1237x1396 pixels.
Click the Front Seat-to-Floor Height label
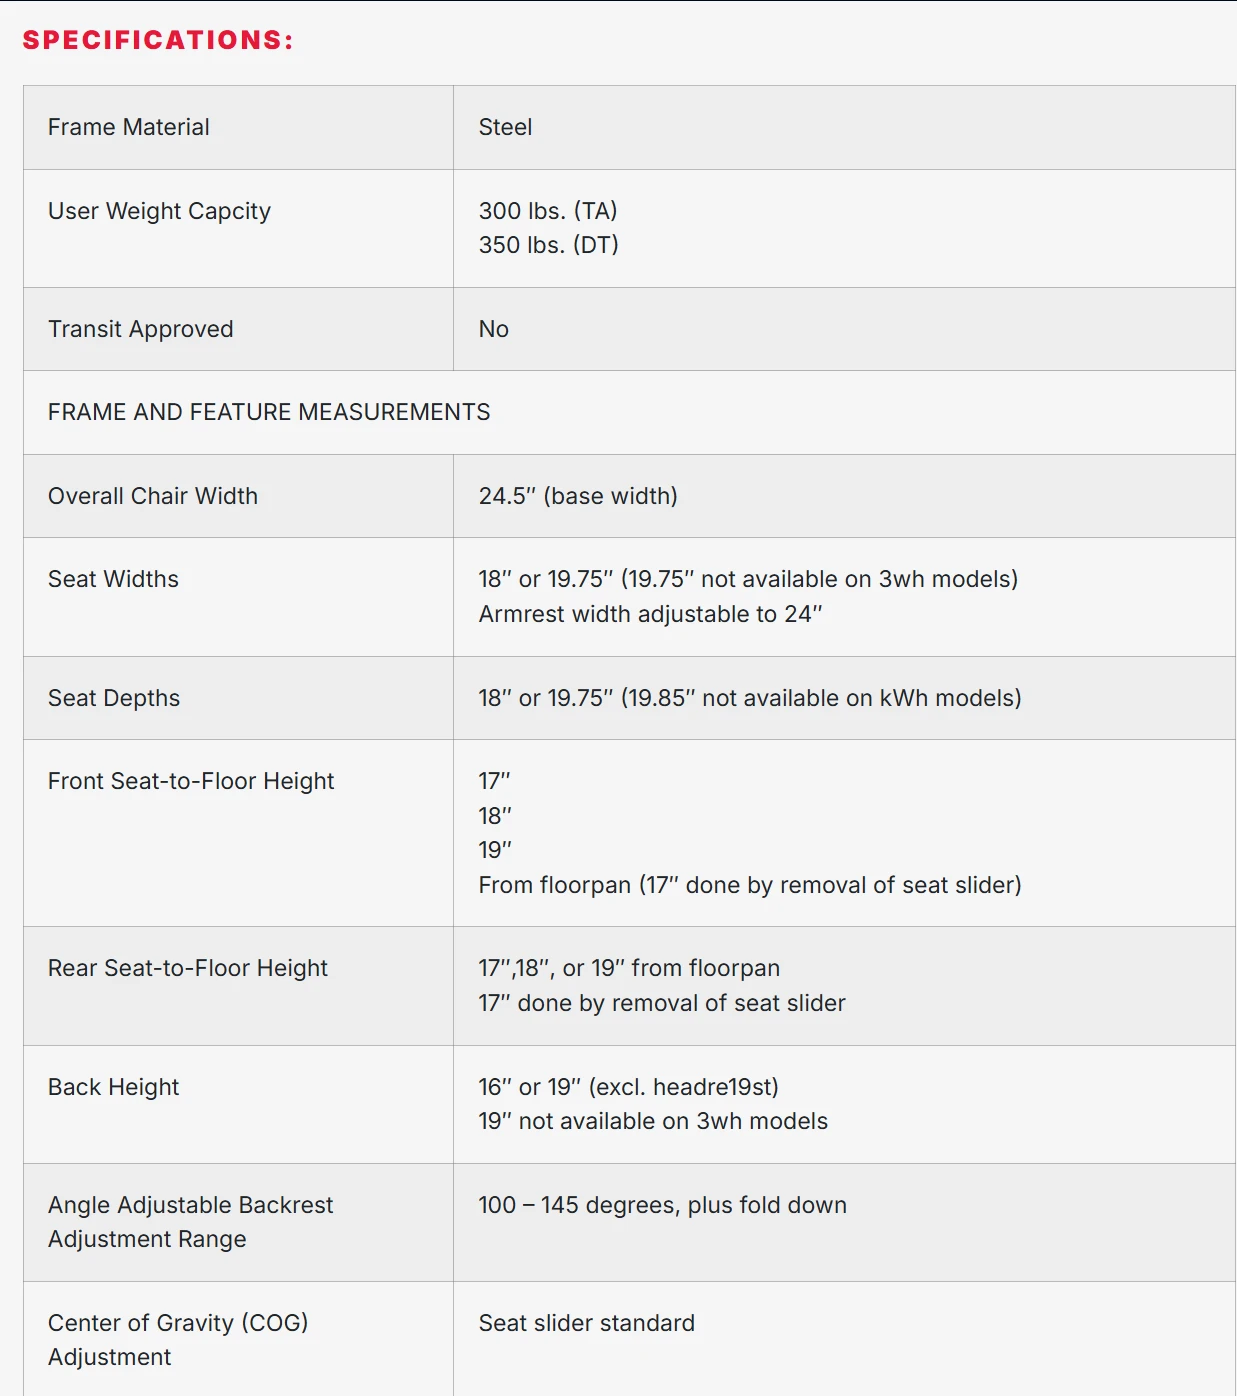191,781
